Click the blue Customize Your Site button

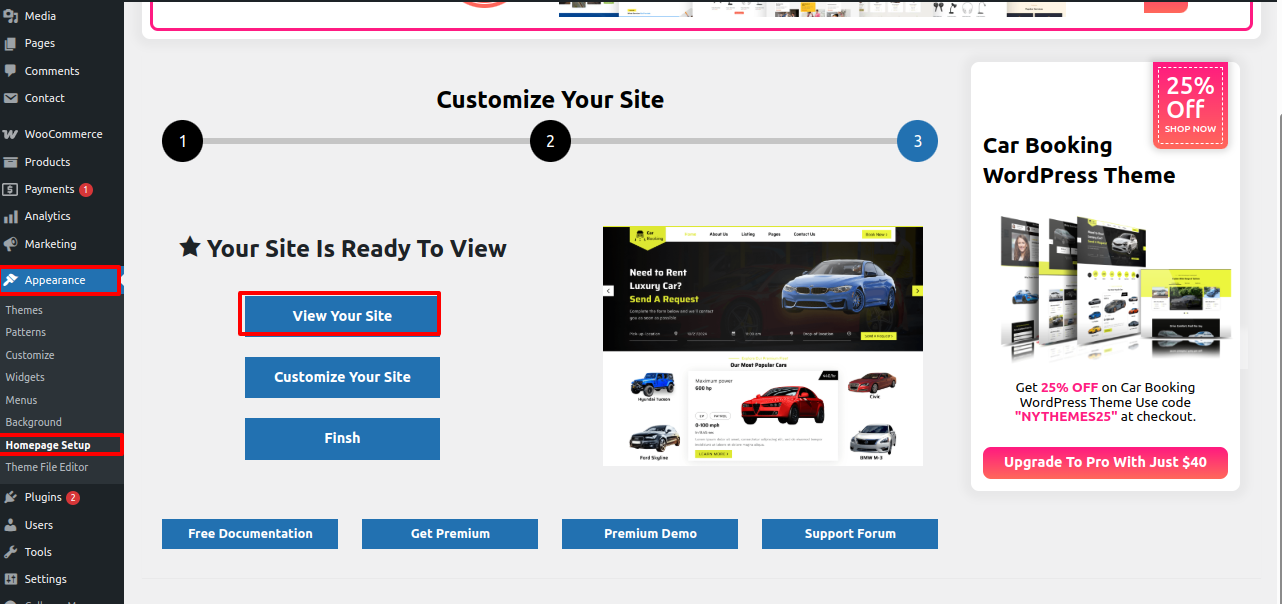342,377
